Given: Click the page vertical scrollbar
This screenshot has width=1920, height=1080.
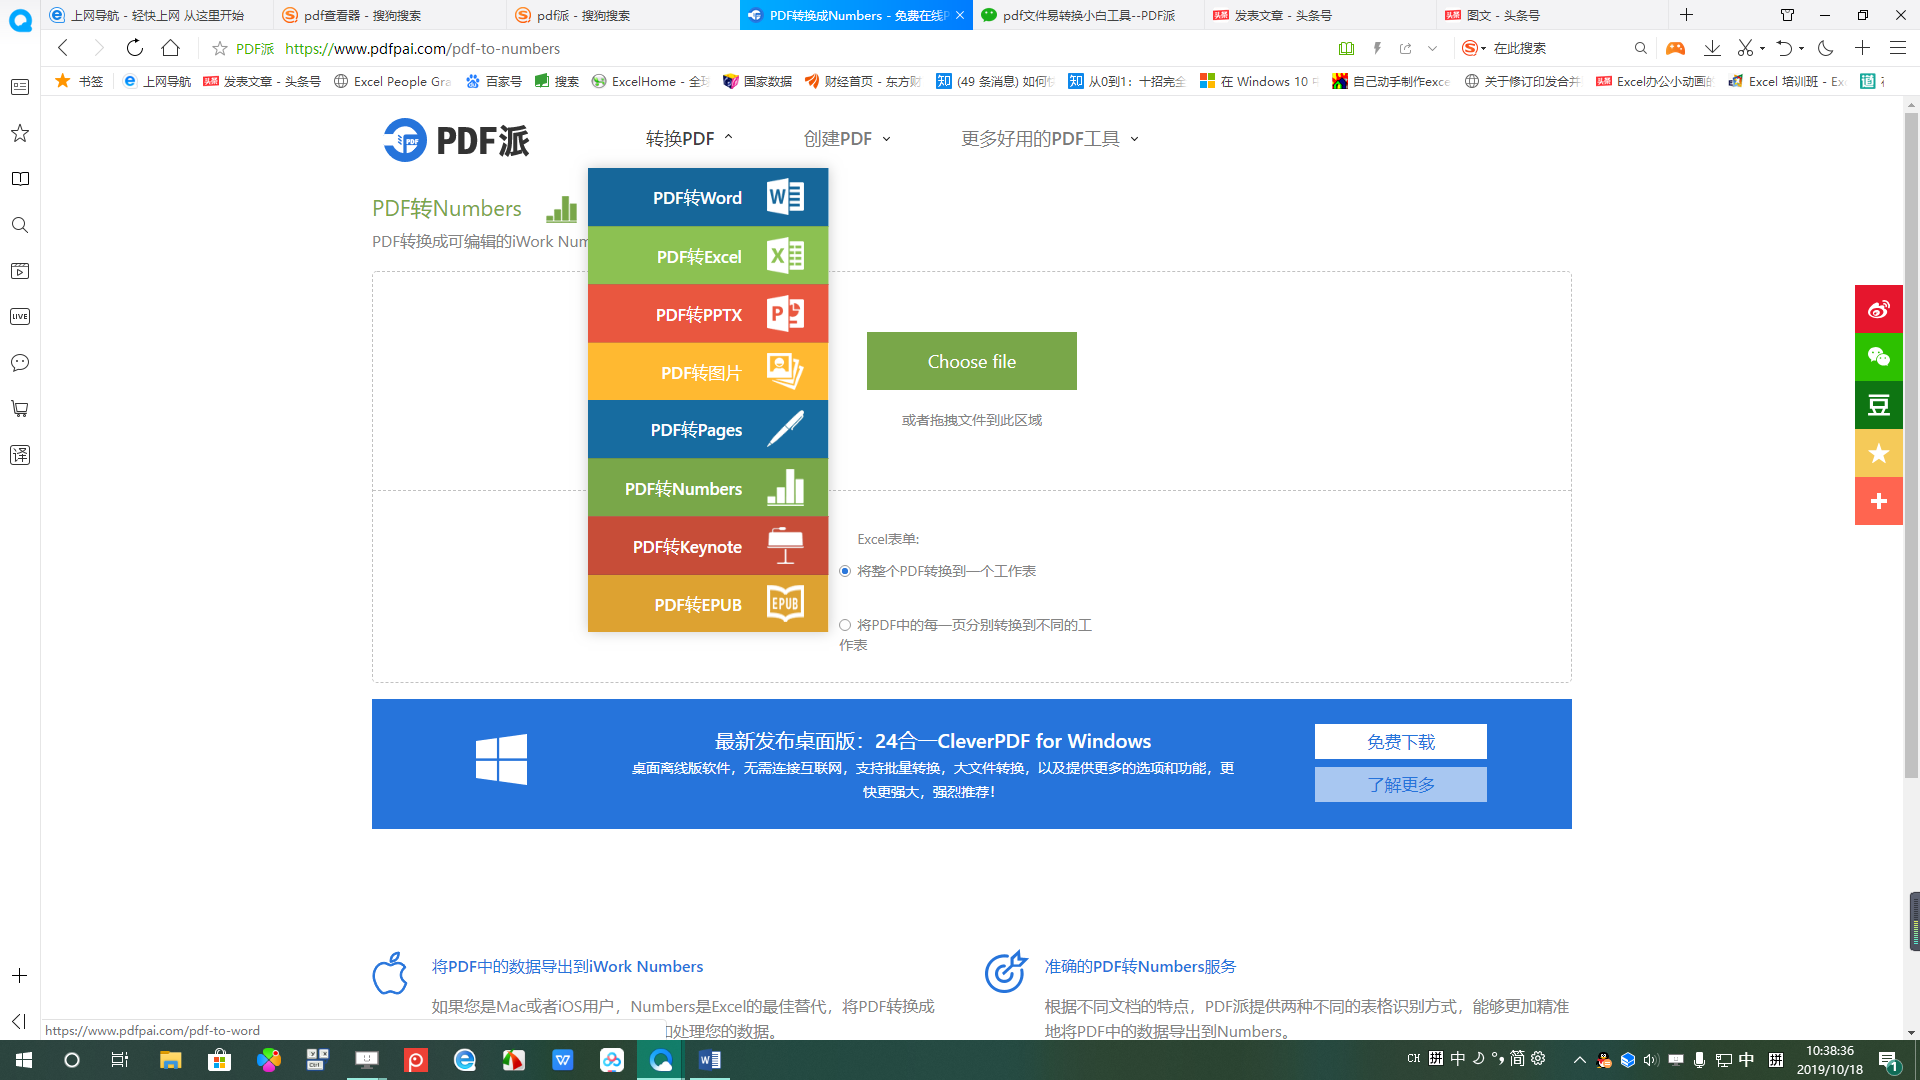Looking at the screenshot, I should pos(1911,445).
